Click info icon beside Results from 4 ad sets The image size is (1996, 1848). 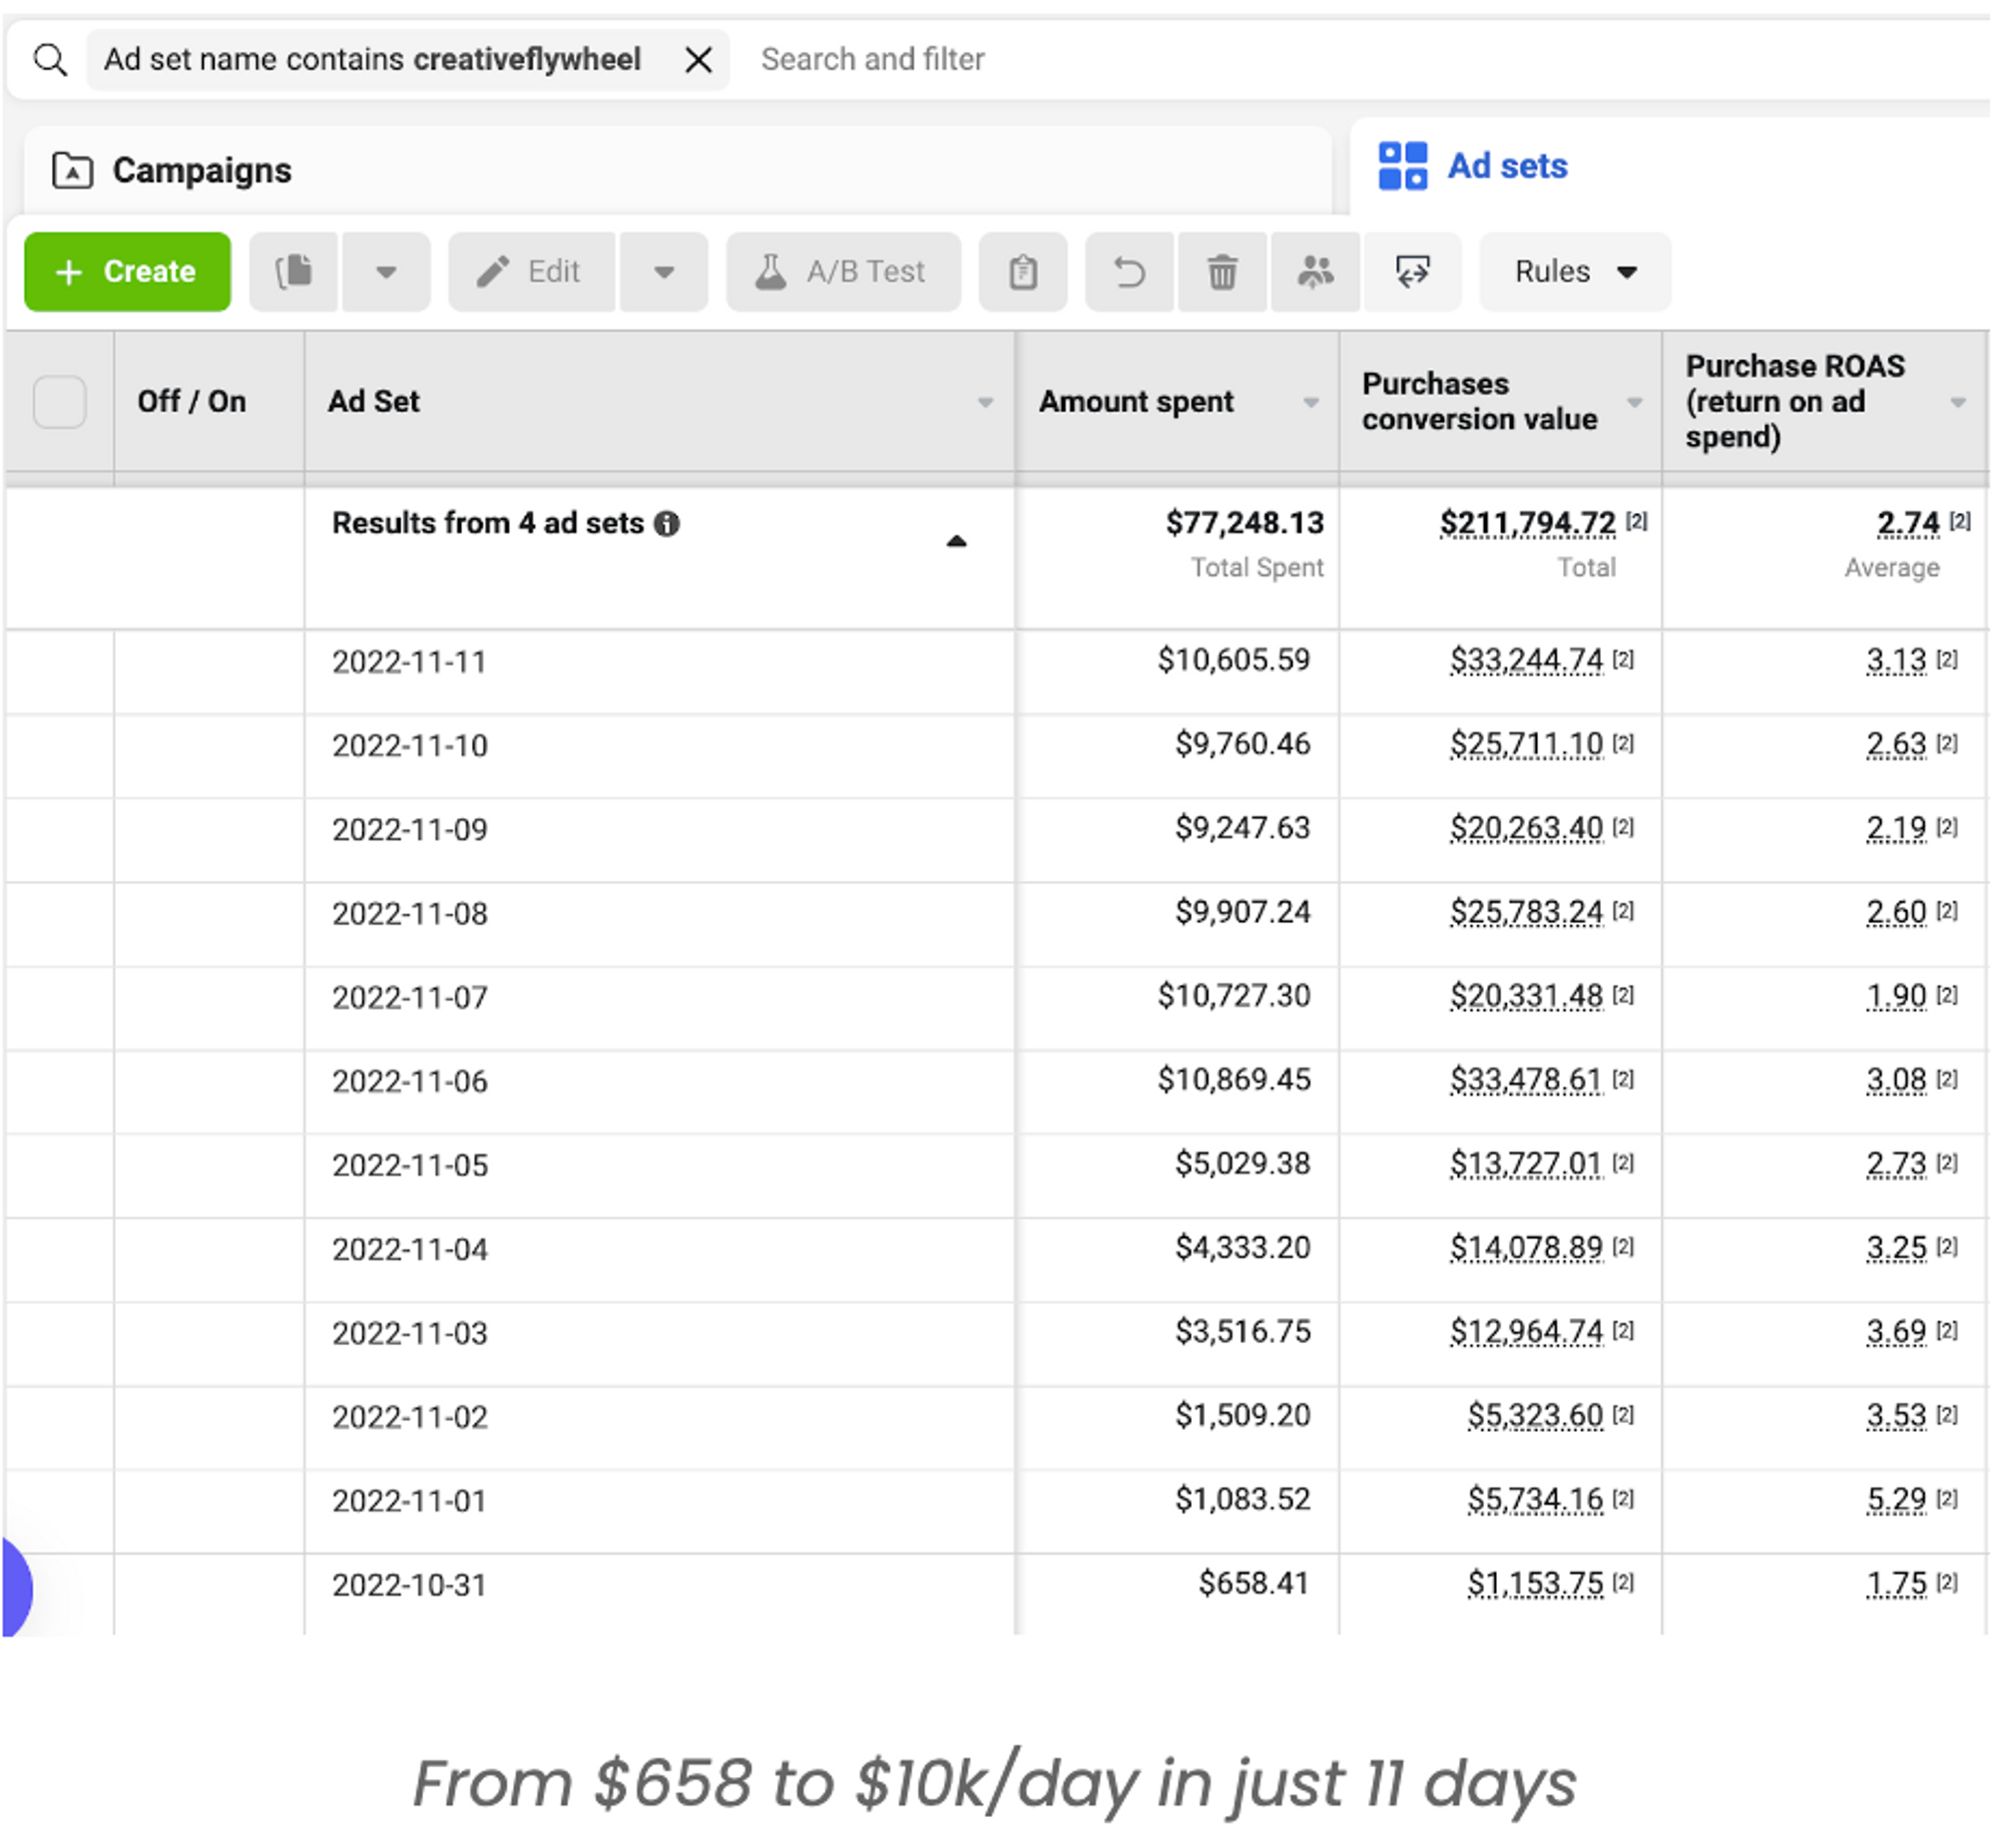(667, 523)
